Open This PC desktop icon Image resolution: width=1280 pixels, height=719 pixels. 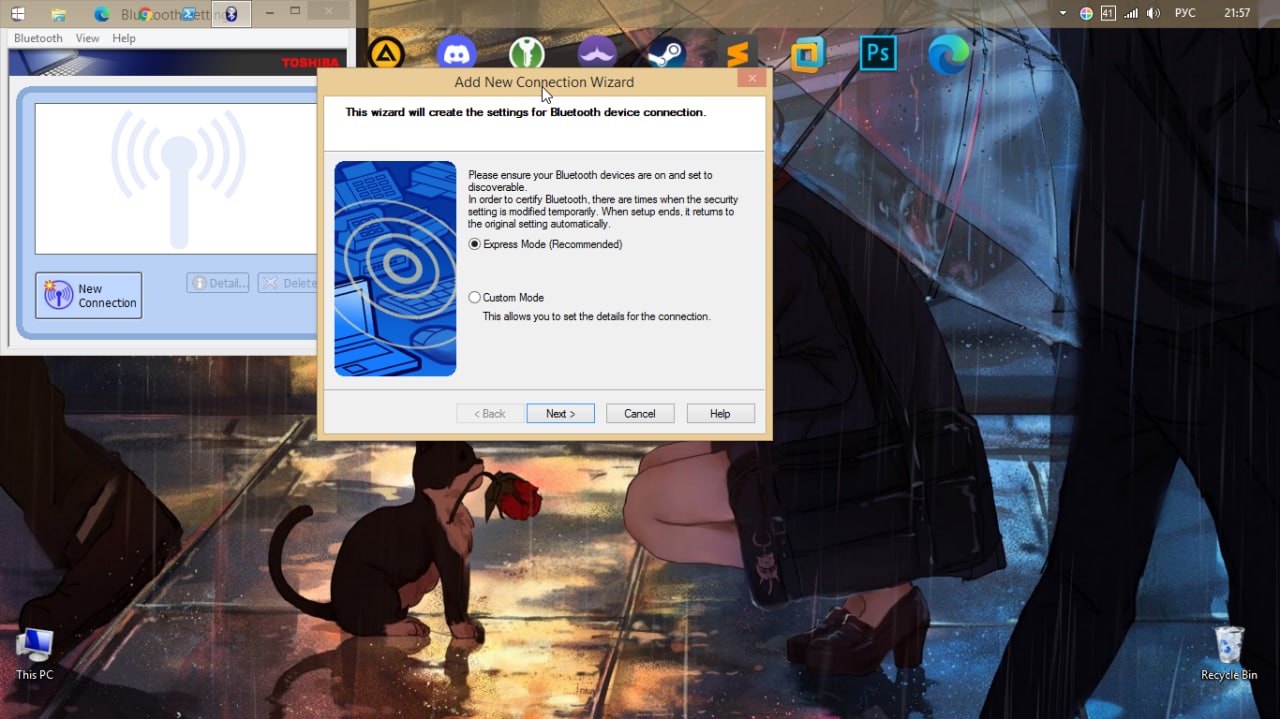(x=34, y=654)
